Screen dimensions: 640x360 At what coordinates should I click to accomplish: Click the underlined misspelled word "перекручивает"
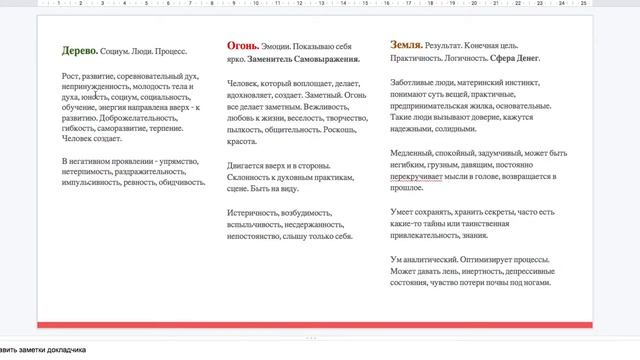tap(416, 177)
